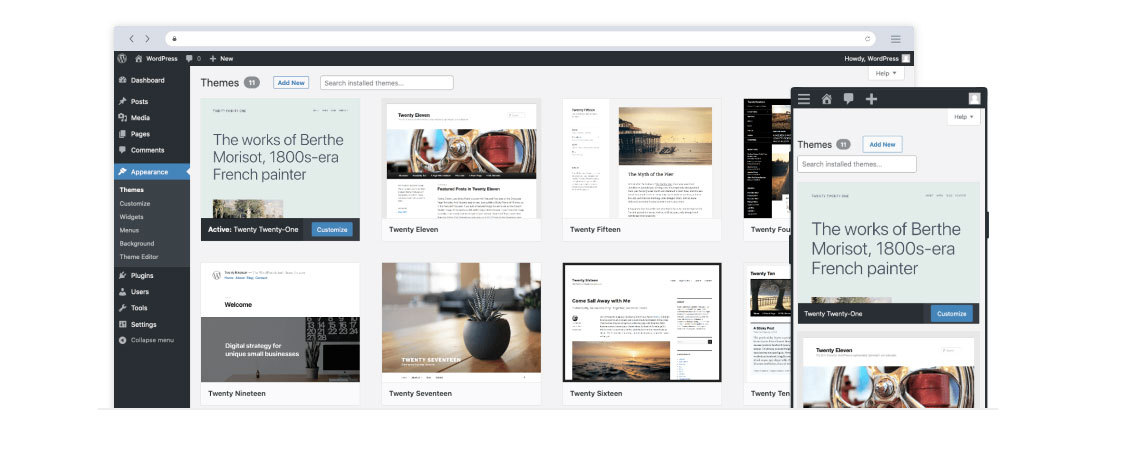Open comments bubble icon in desktop admin bar

(189, 58)
